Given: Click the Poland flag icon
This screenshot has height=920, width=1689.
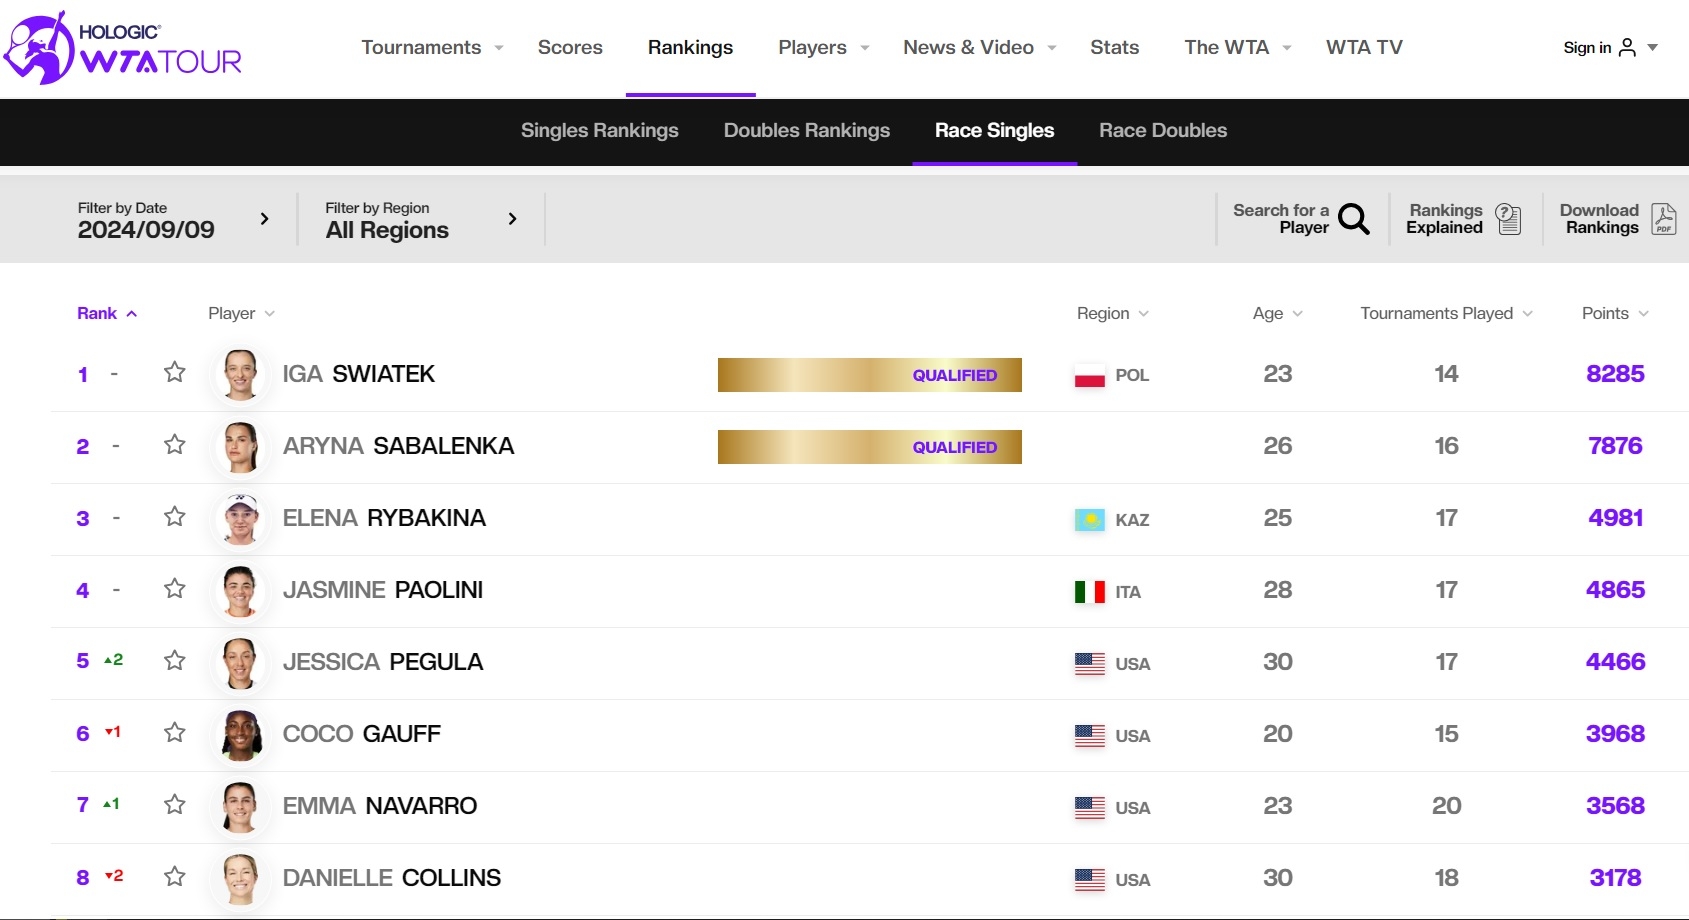Looking at the screenshot, I should (1089, 376).
